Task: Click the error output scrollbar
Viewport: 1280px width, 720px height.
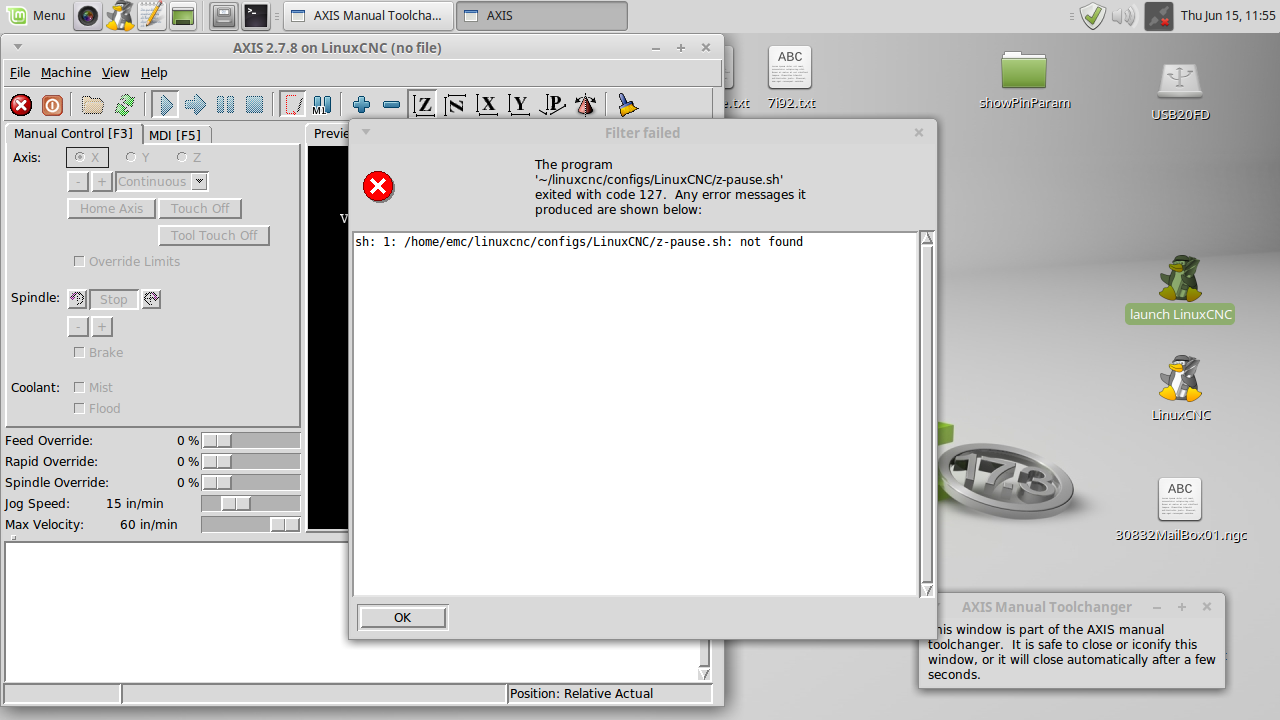Action: 927,413
